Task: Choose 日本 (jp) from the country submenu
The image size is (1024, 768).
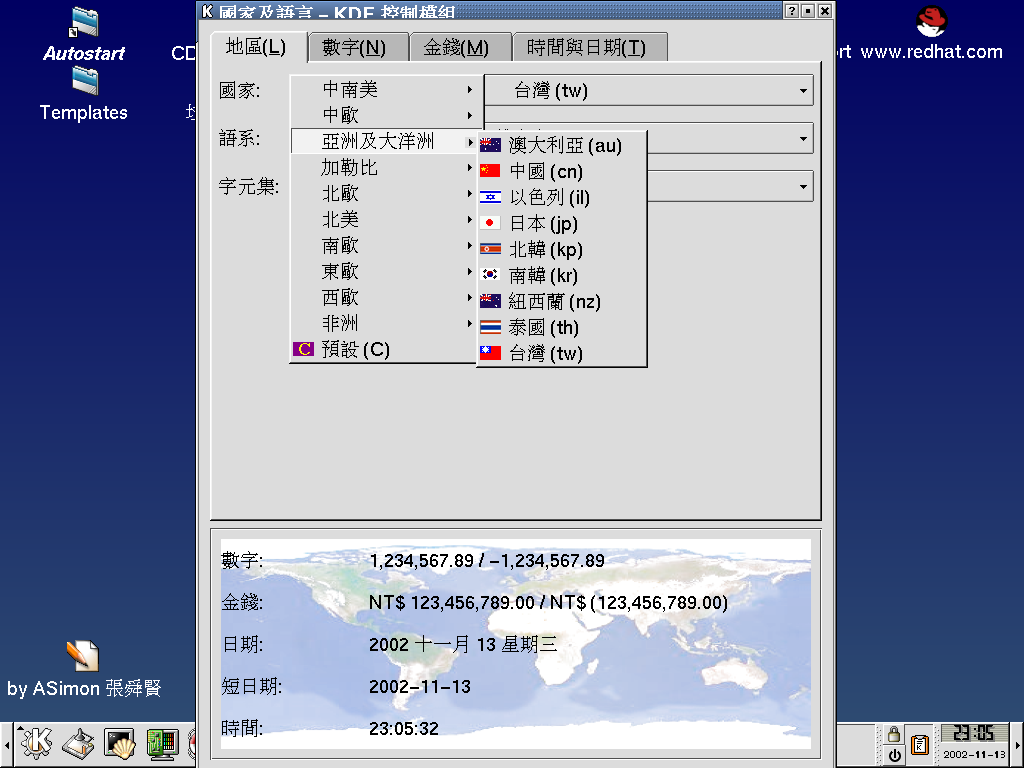Action: coord(562,223)
